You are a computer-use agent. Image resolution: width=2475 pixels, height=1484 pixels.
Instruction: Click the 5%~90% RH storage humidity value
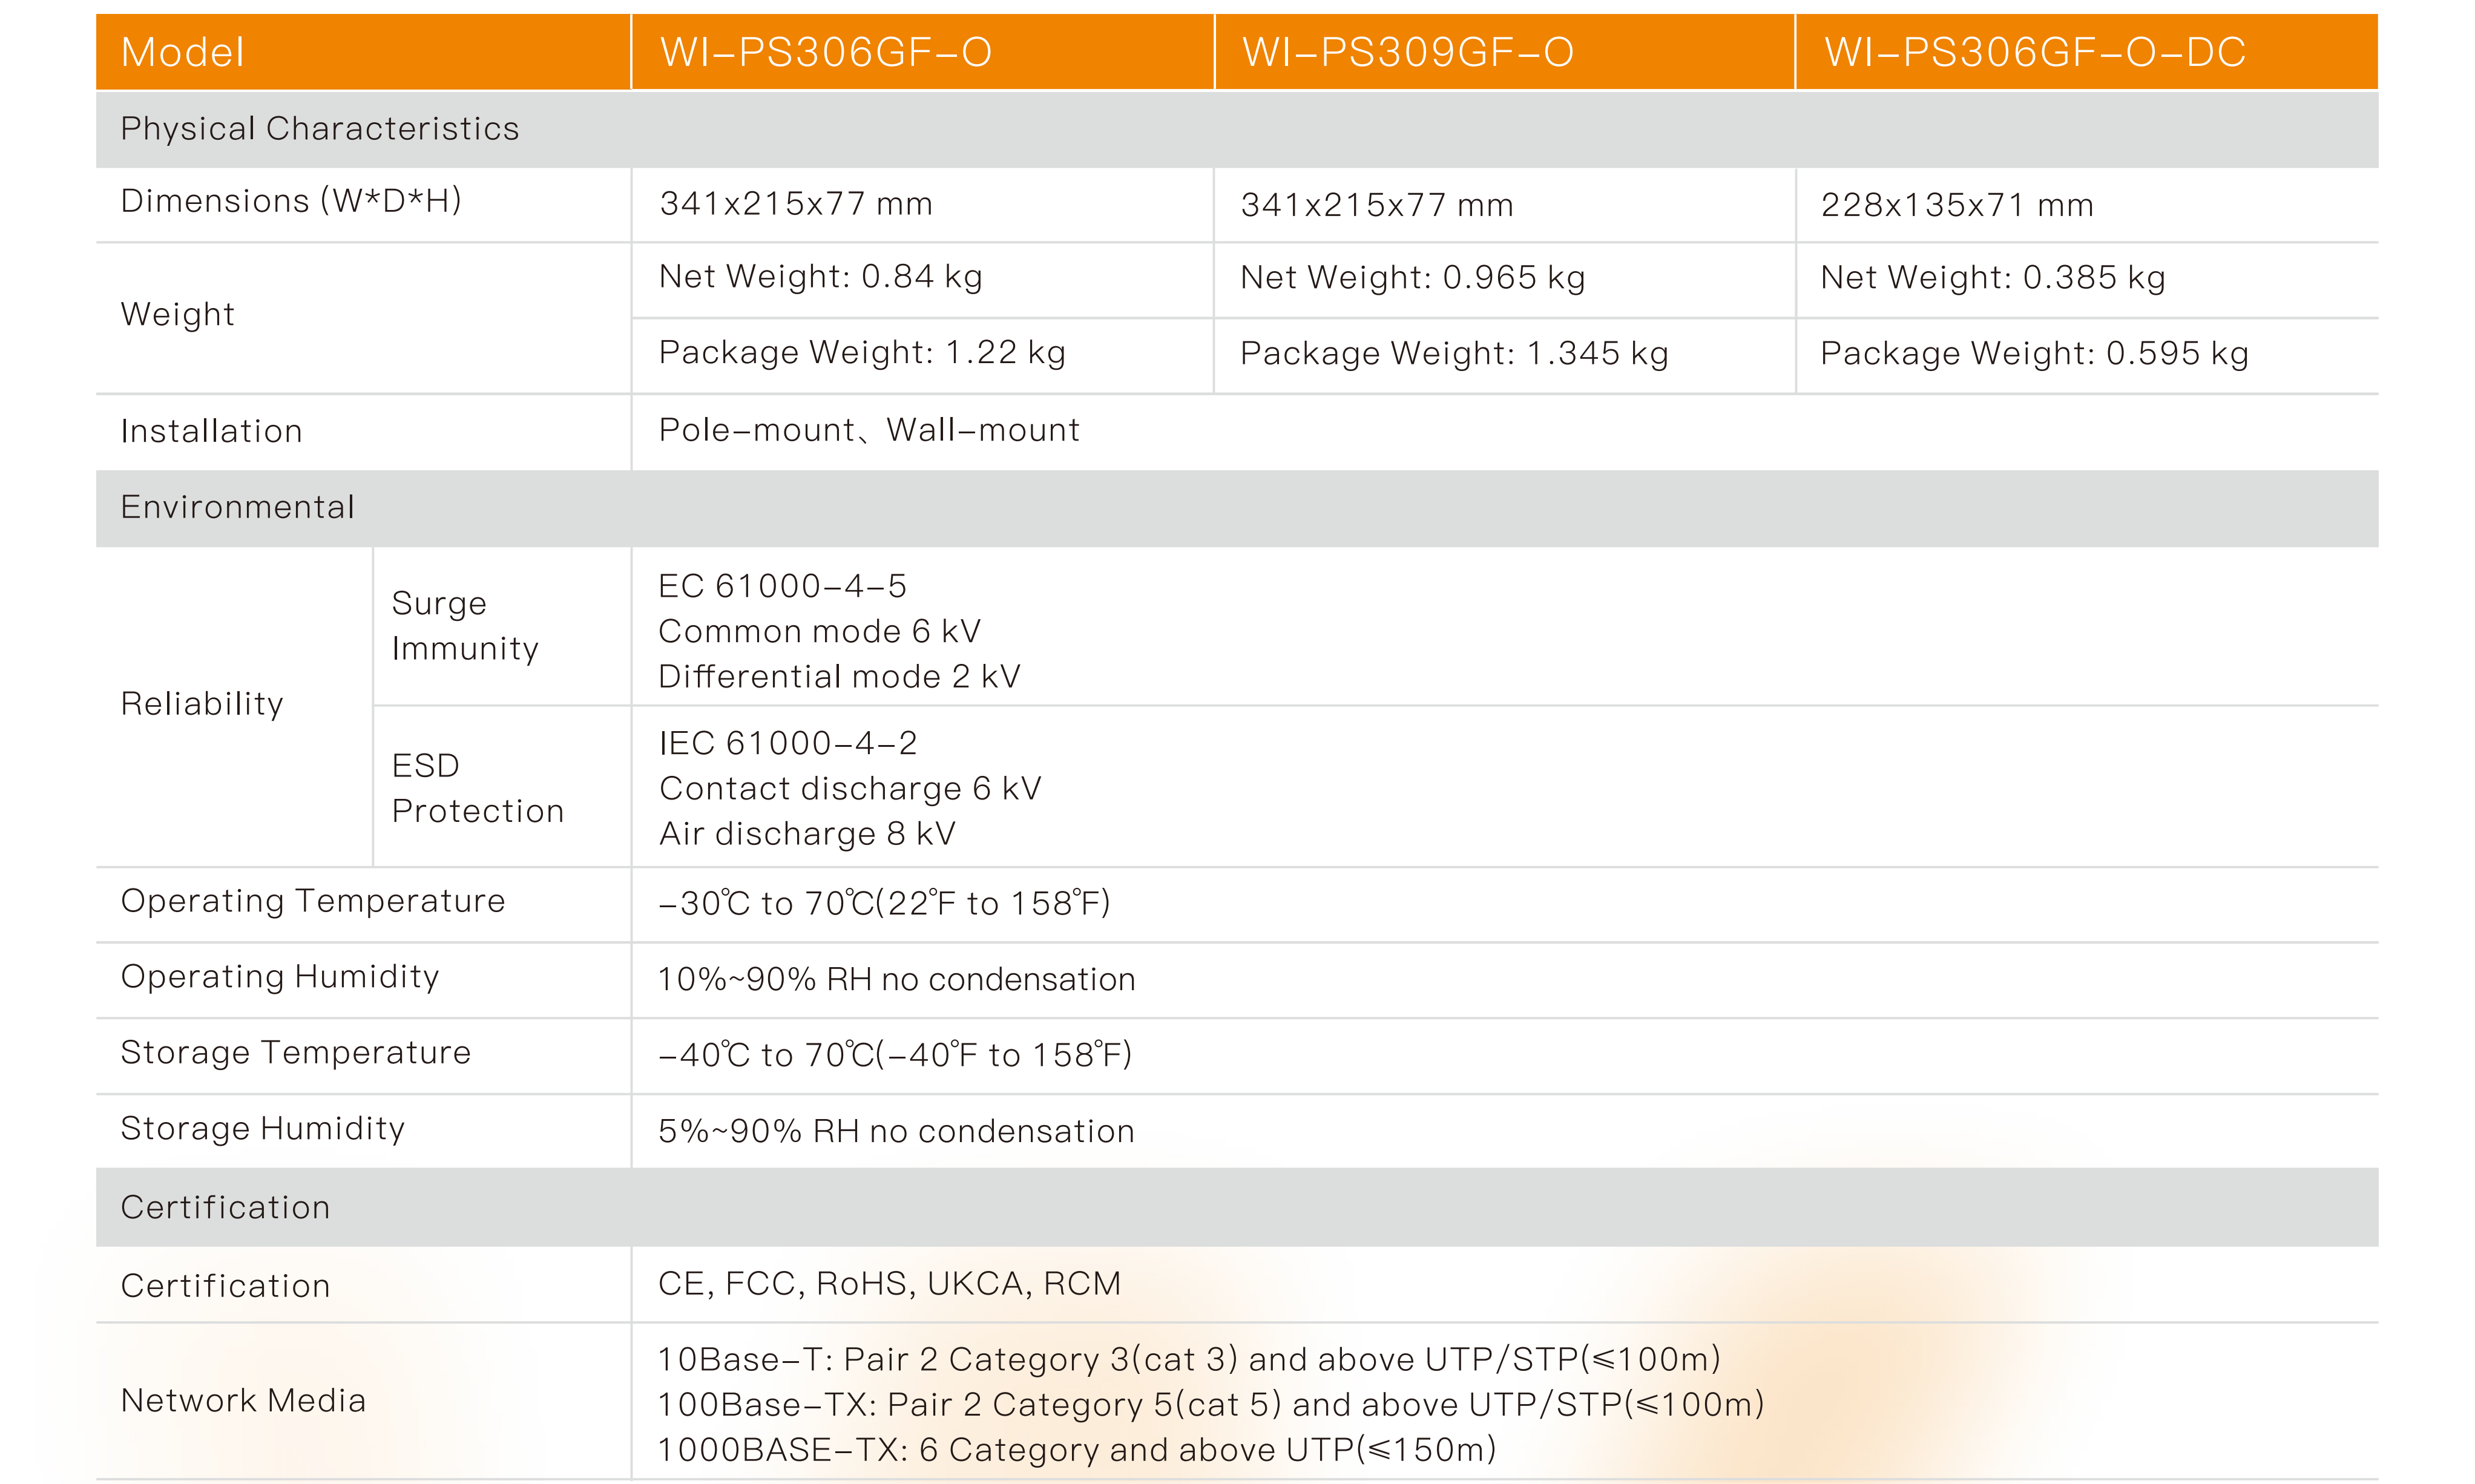coord(895,1132)
